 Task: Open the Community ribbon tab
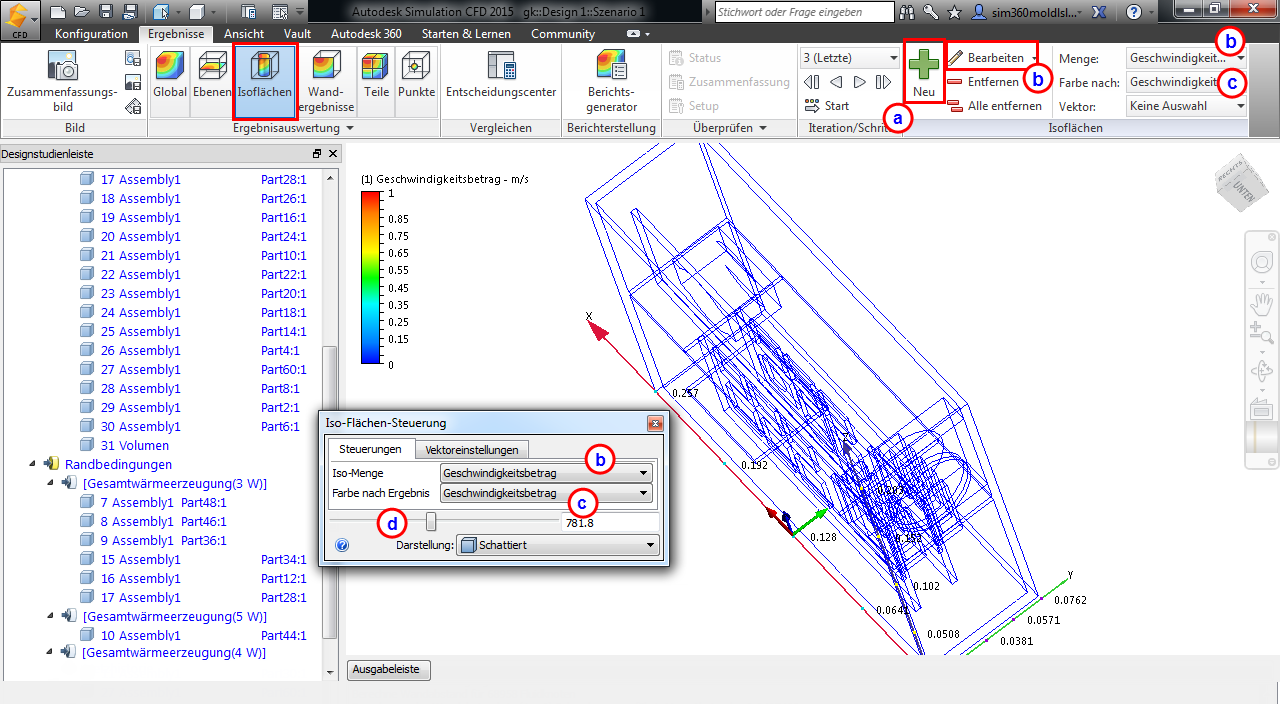click(563, 34)
